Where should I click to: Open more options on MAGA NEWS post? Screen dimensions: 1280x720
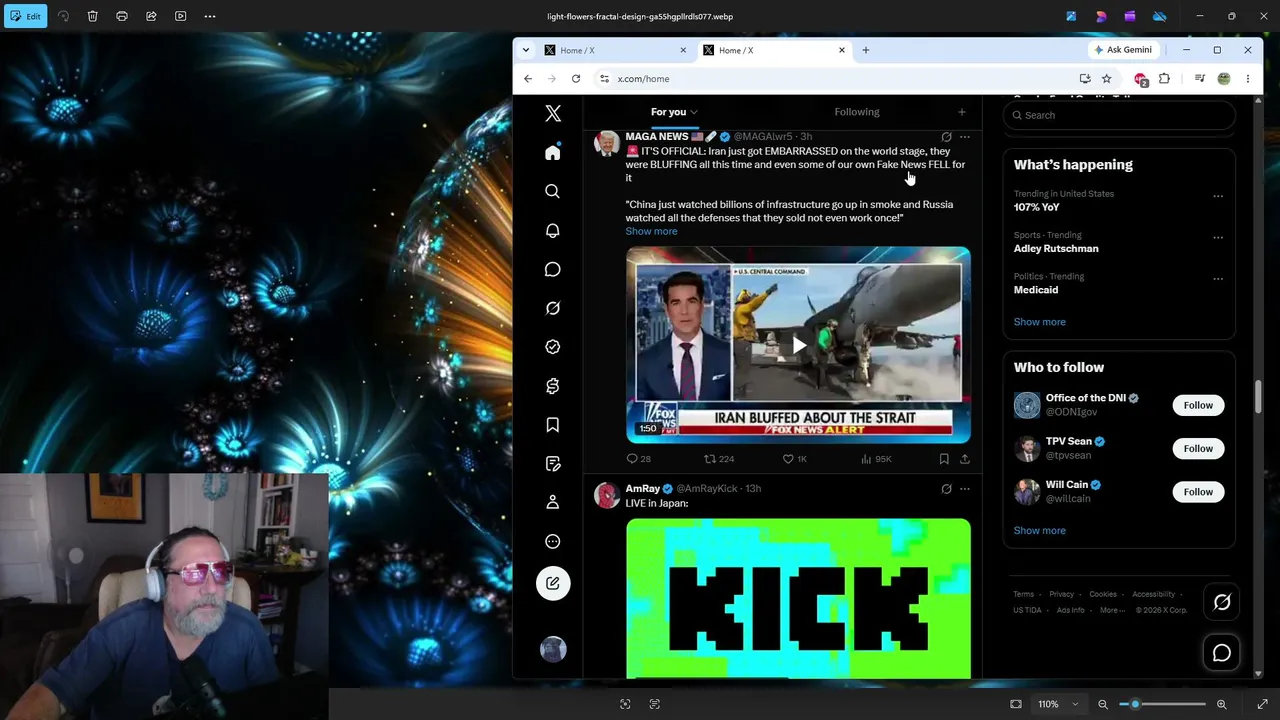[x=965, y=137]
